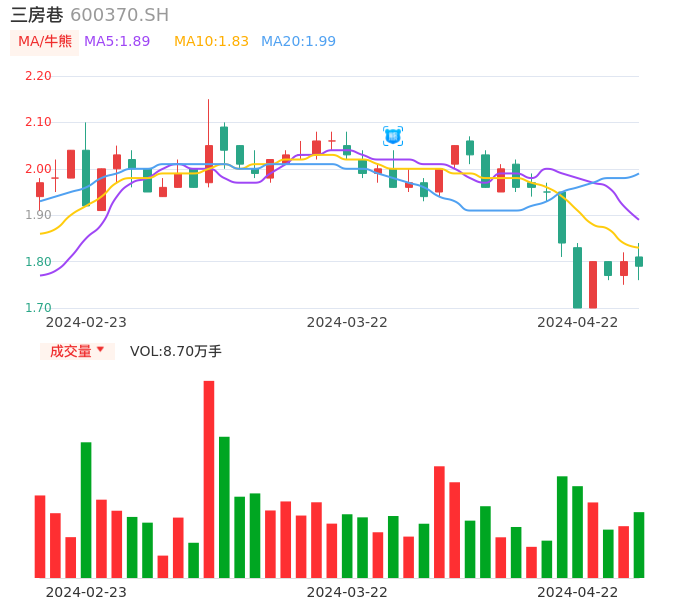Screen dimensions: 686x606
Task: Click the MA10:1.83 indicator label
Action: (x=211, y=42)
